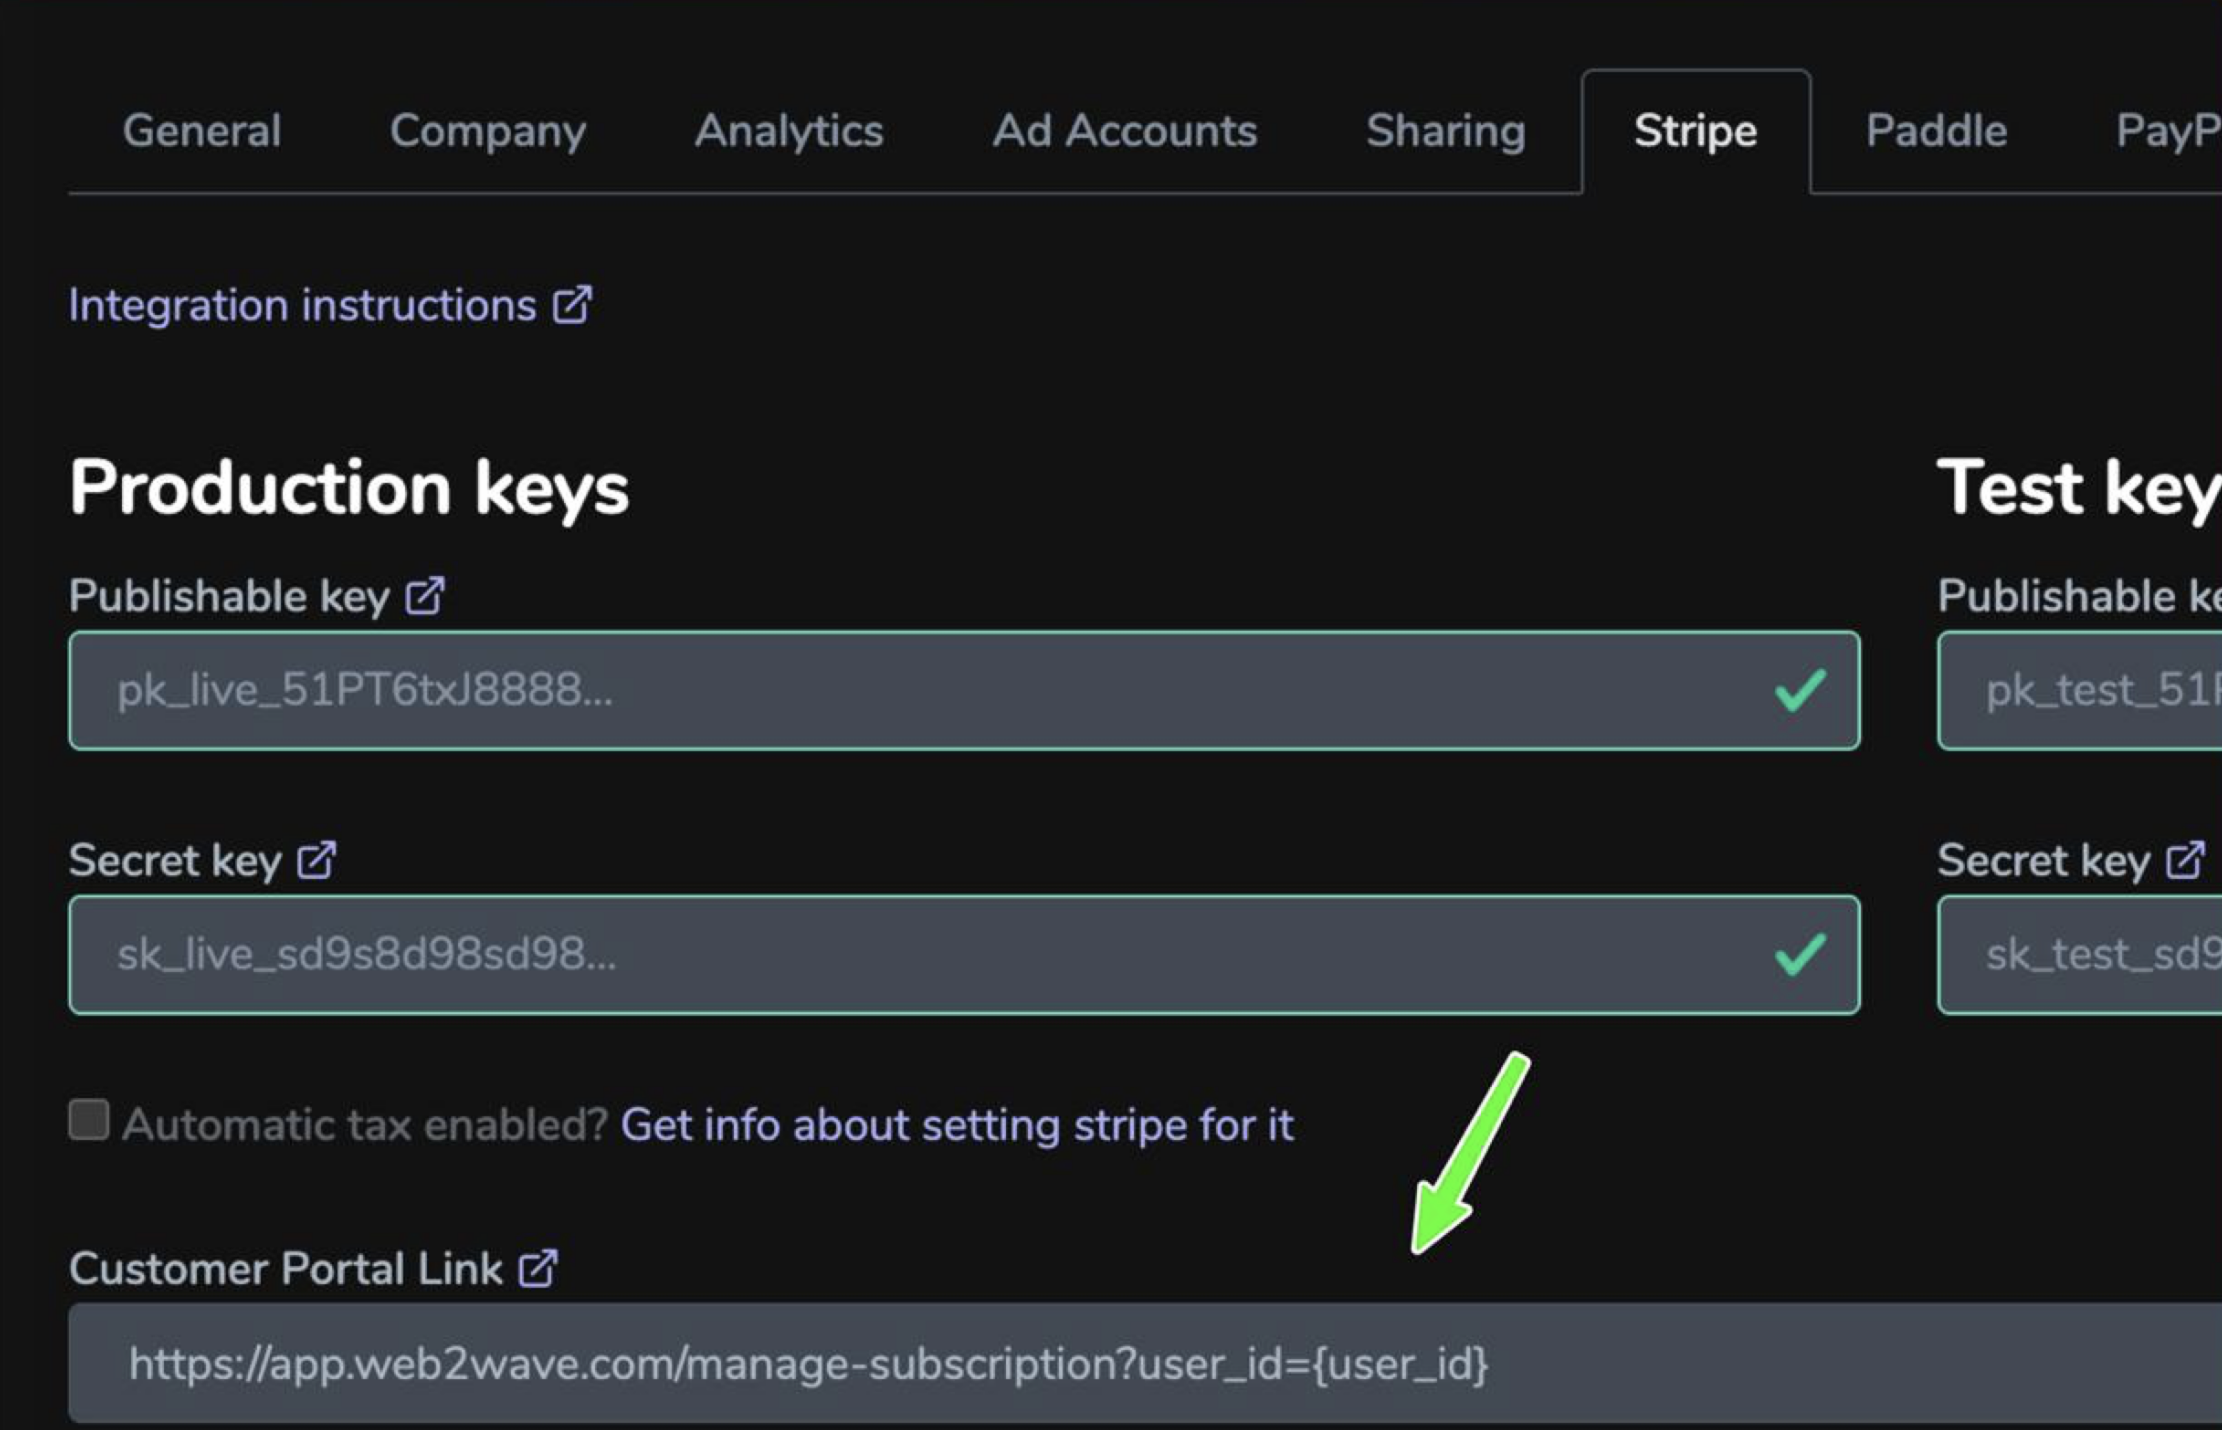Focus the production sk_live secret key field
Viewport: 2222px width, 1430px height.
(x=965, y=954)
